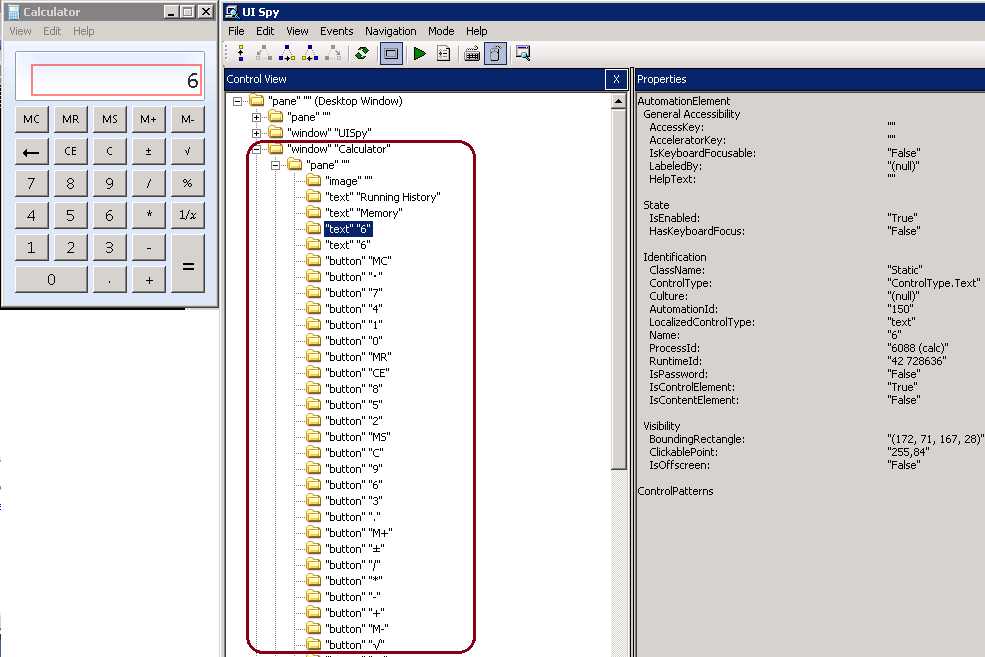The image size is (985, 657).
Task: Open the File menu in UI Spy
Action: 236,31
